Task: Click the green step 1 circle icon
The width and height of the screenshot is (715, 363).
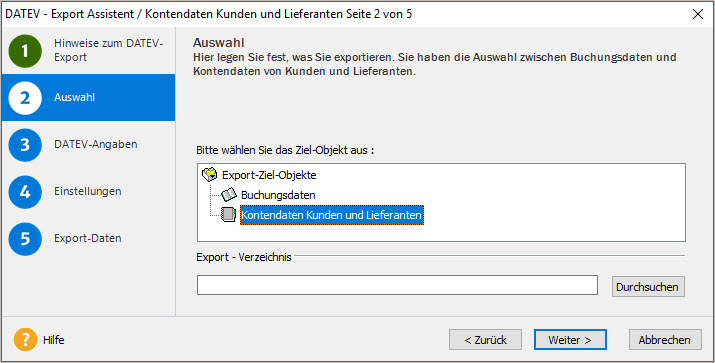Action: point(25,51)
